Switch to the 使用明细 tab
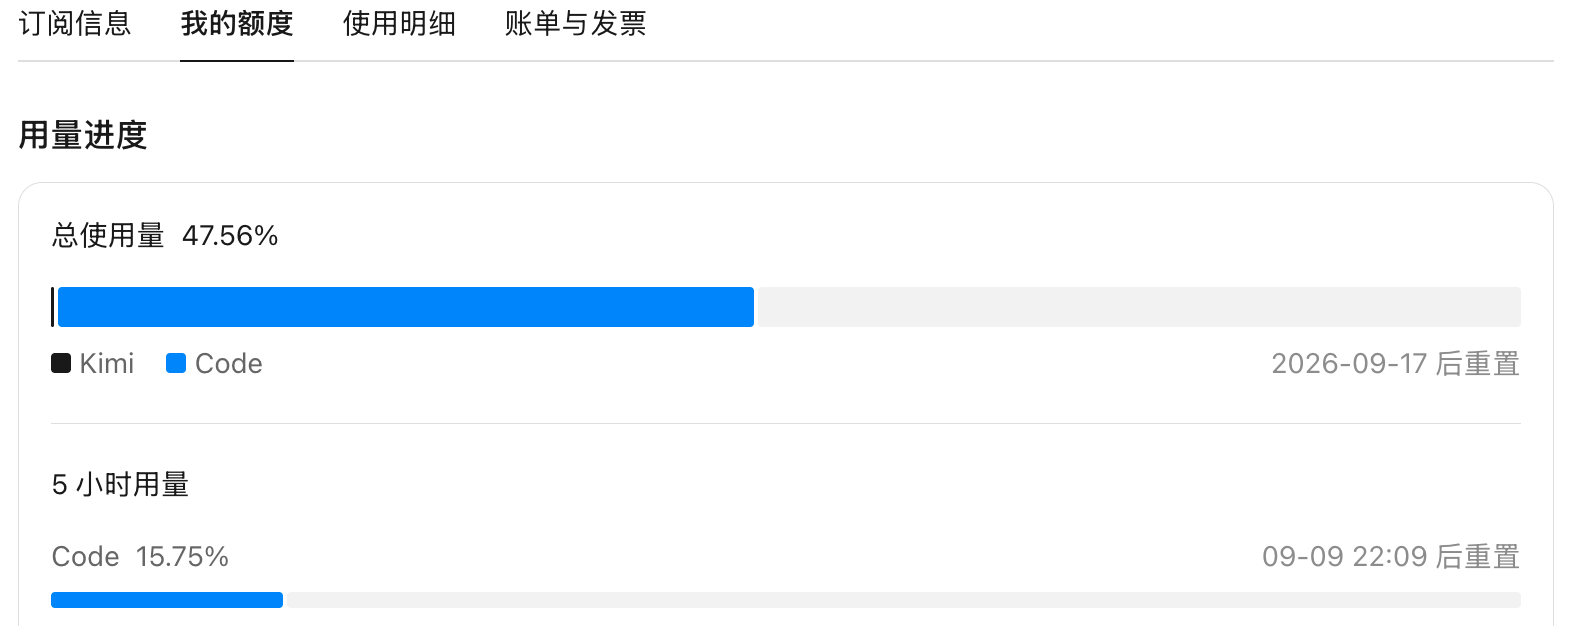This screenshot has width=1576, height=626. coord(399,23)
